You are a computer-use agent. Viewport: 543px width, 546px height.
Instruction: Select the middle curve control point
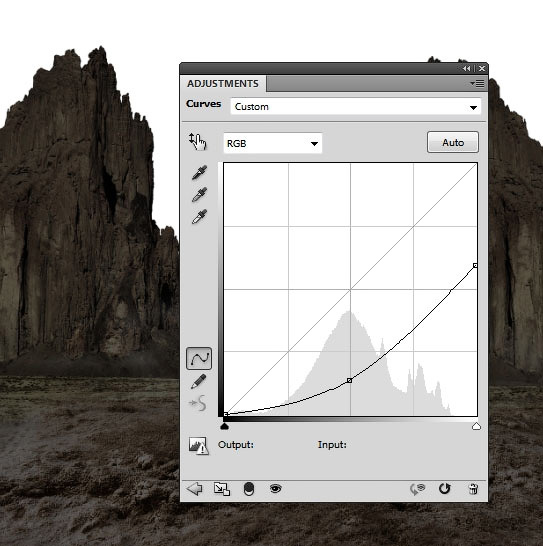(x=349, y=381)
